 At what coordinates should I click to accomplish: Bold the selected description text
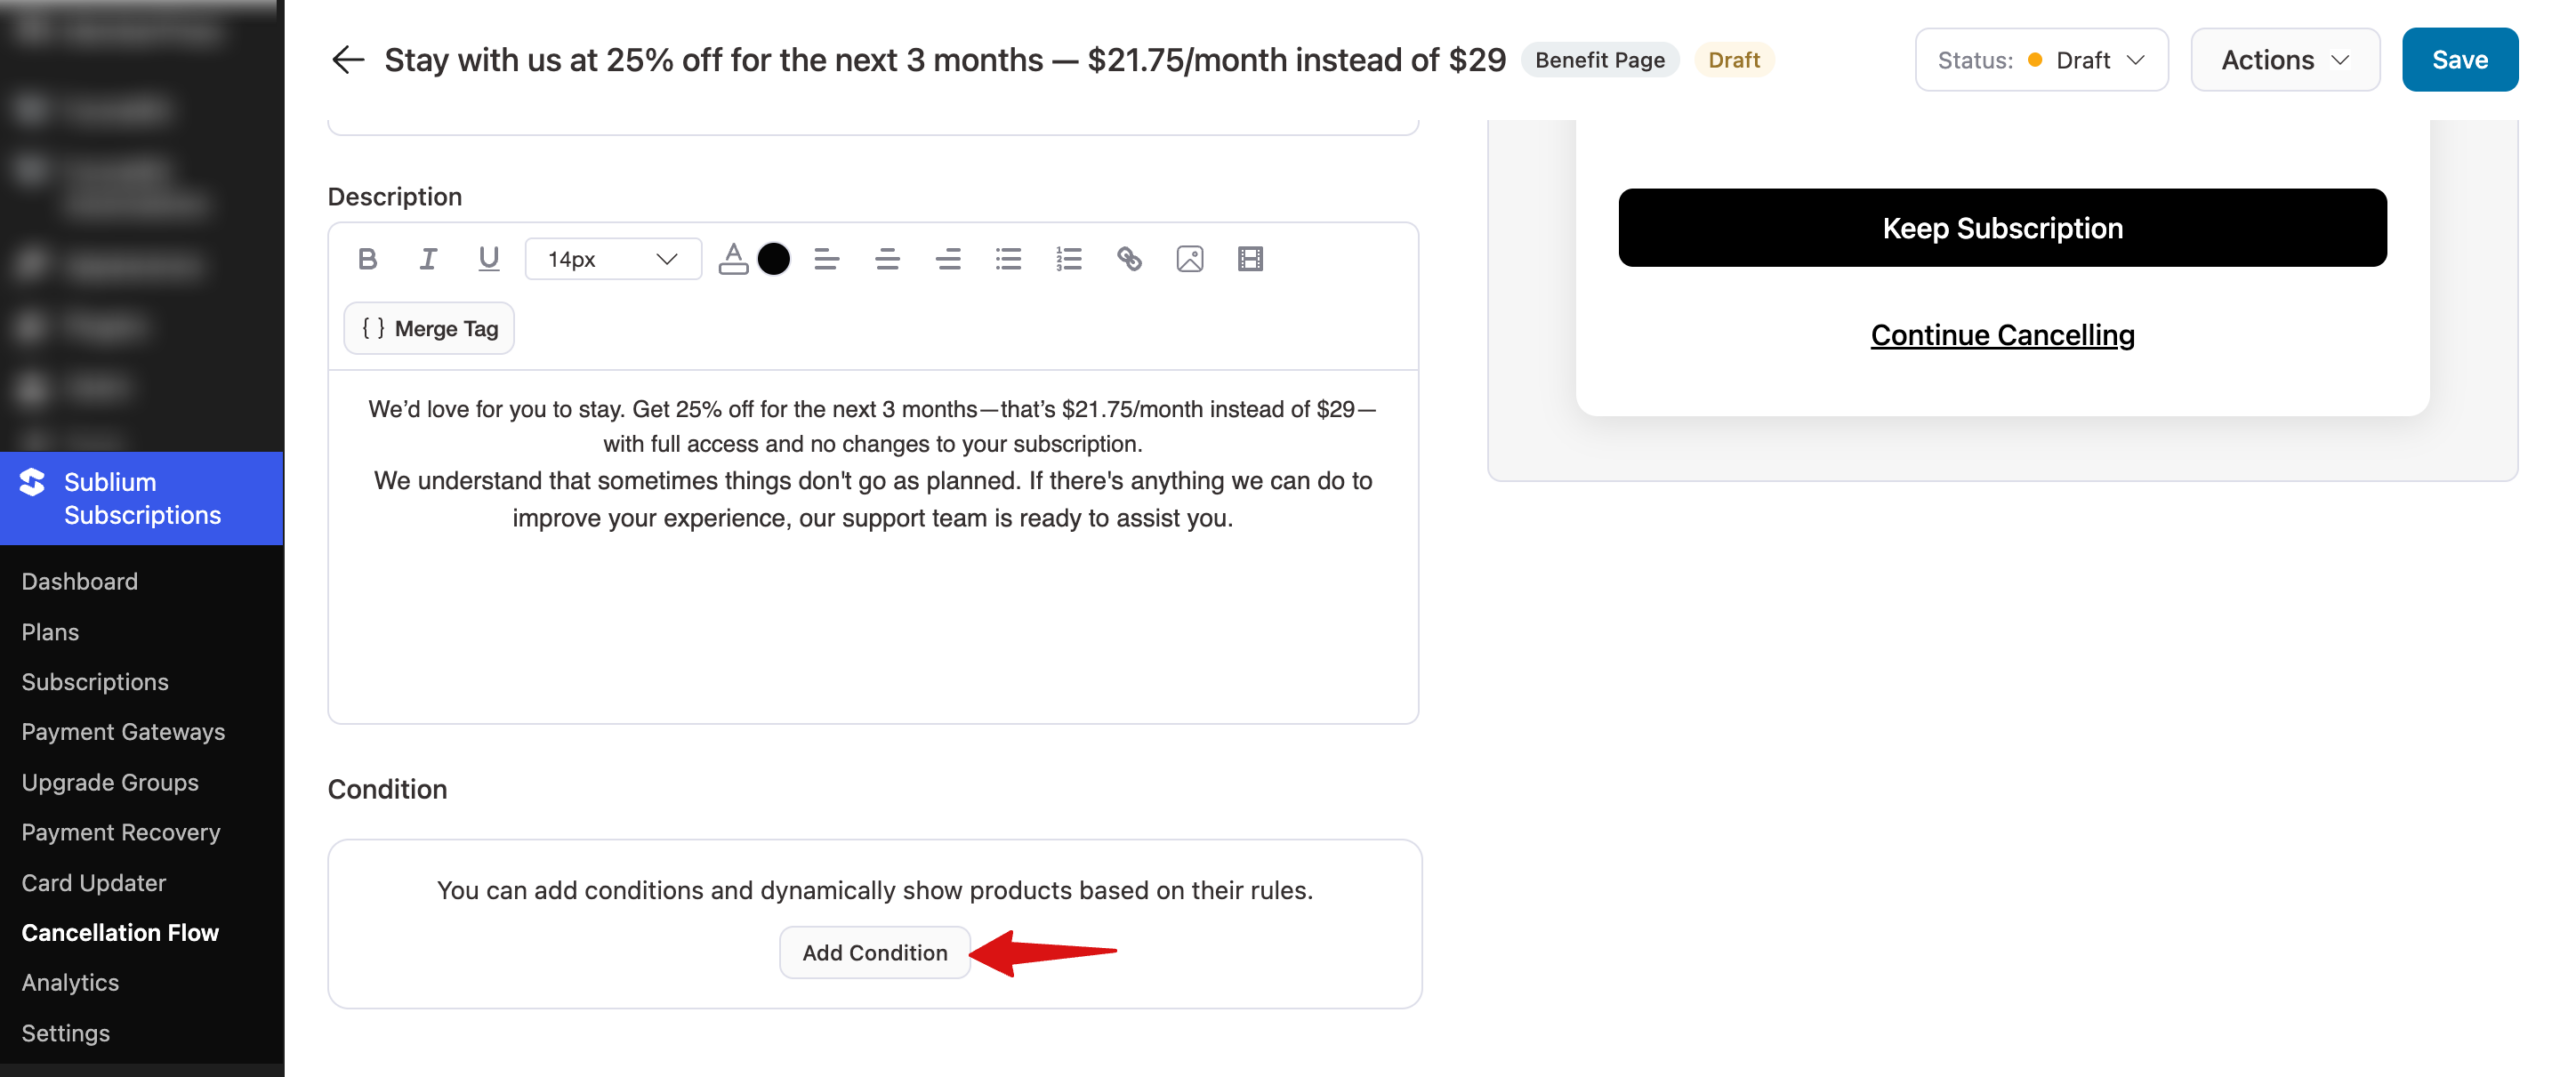click(x=368, y=258)
